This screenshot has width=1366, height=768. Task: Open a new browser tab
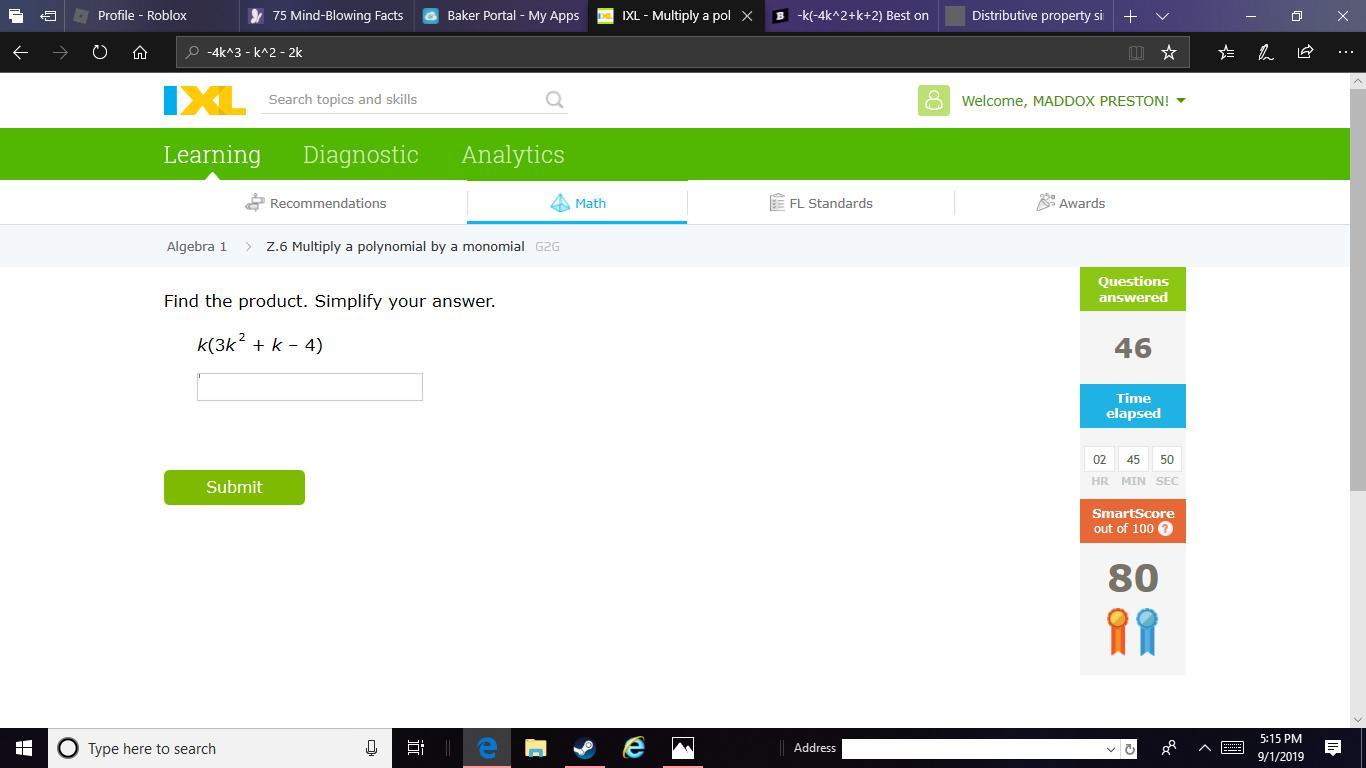pyautogui.click(x=1130, y=16)
